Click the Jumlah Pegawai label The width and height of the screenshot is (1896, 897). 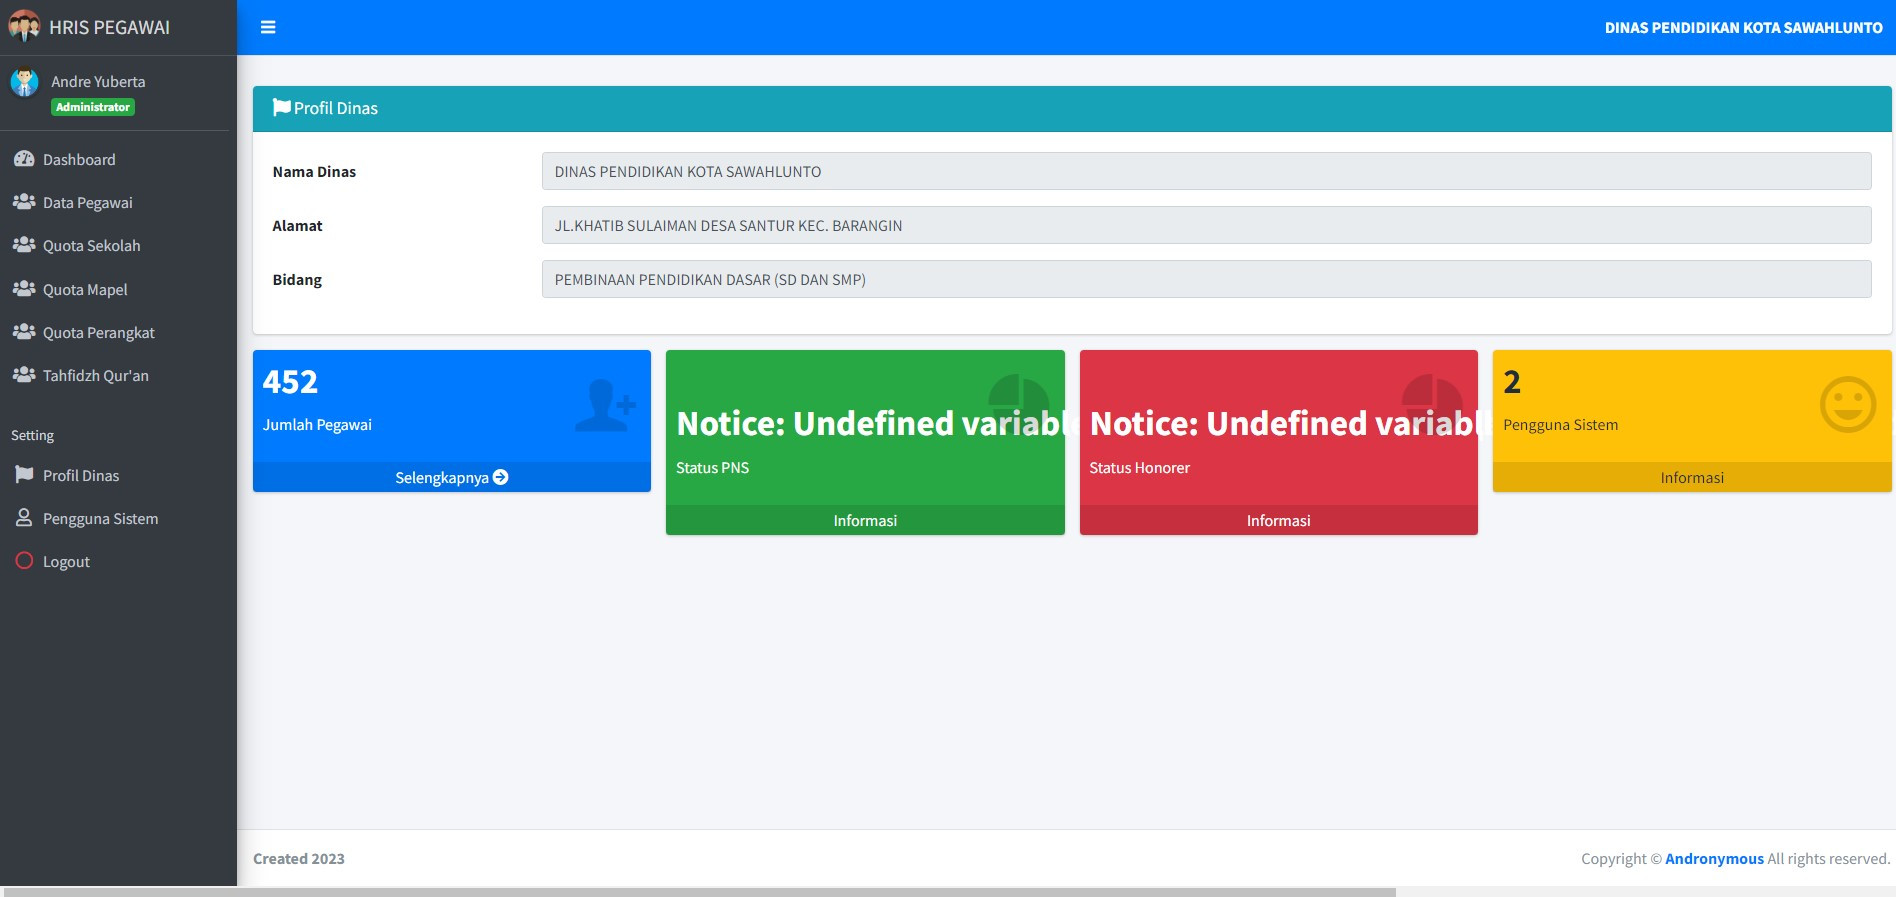[x=317, y=424]
